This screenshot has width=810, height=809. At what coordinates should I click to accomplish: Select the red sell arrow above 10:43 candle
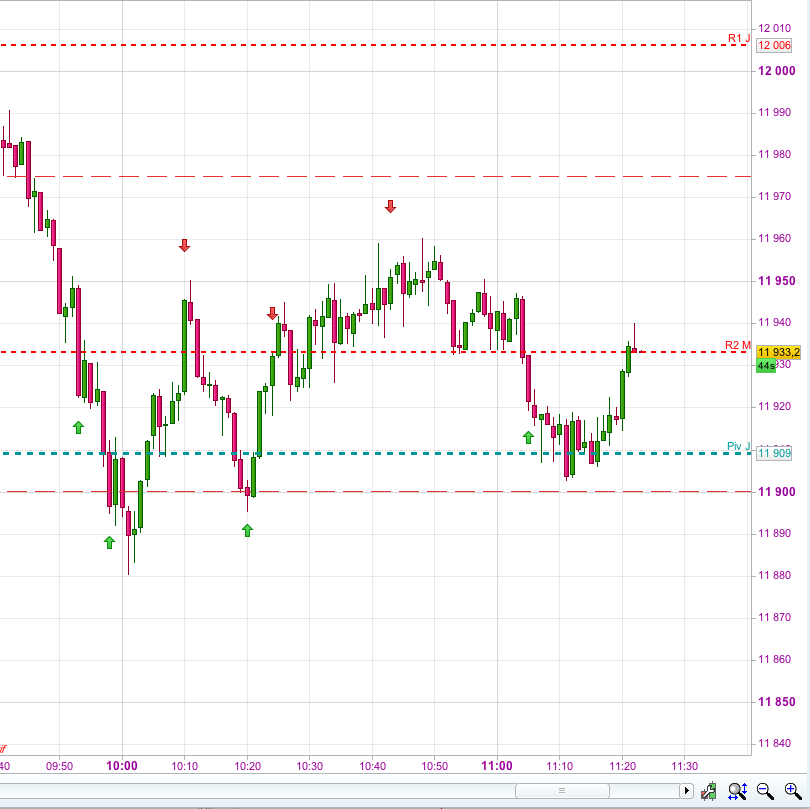(x=391, y=207)
